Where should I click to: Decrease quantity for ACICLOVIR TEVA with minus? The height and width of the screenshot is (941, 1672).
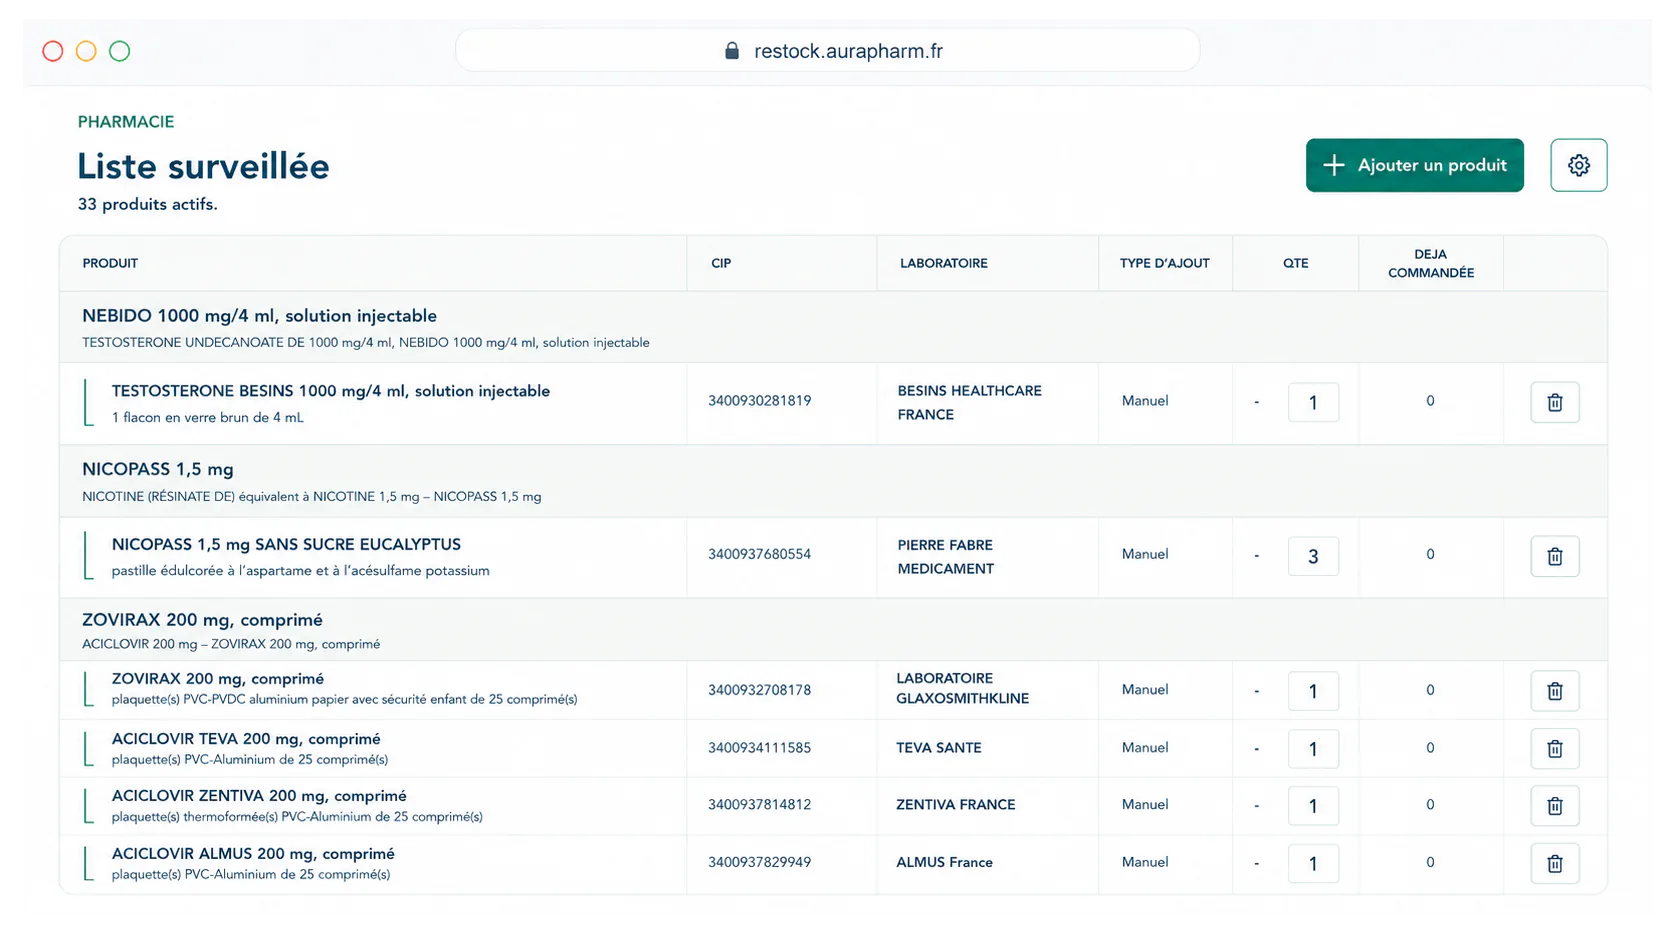pyautogui.click(x=1256, y=749)
